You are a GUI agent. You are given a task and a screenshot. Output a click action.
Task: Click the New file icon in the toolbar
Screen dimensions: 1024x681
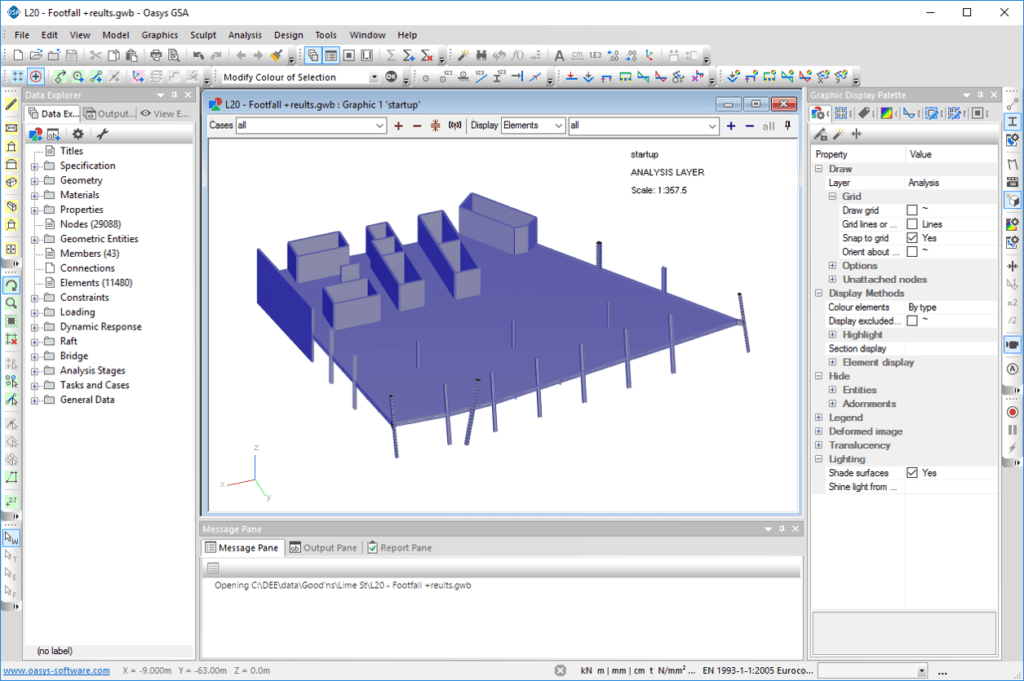coord(18,55)
